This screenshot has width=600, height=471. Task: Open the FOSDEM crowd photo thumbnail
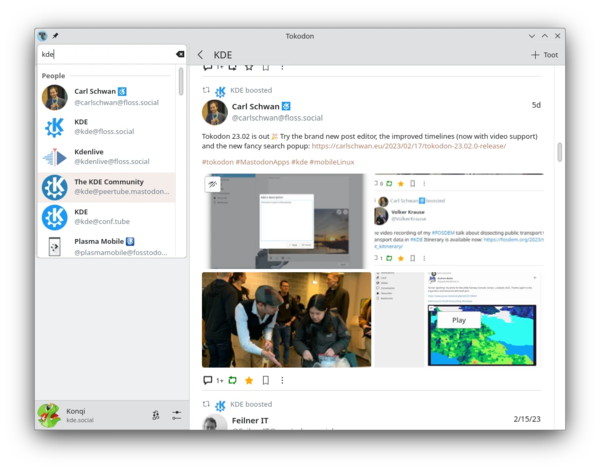tap(286, 319)
